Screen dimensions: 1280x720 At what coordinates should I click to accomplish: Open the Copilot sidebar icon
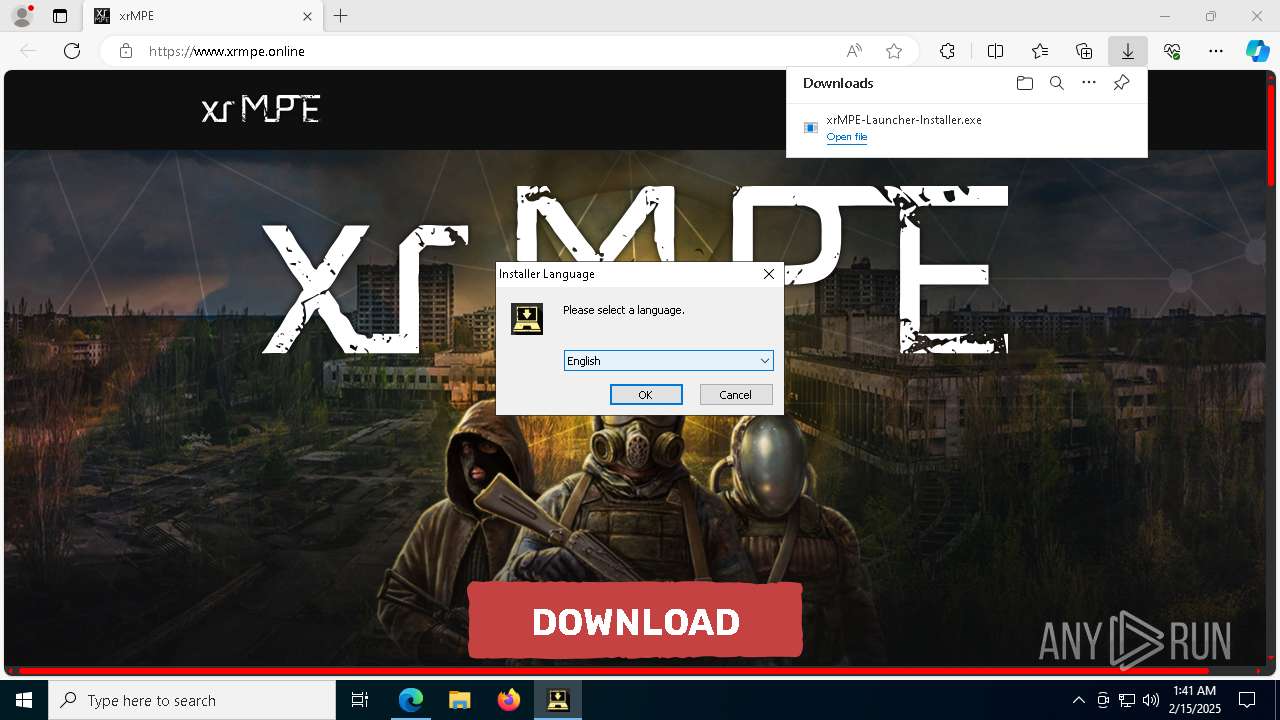[x=1258, y=51]
